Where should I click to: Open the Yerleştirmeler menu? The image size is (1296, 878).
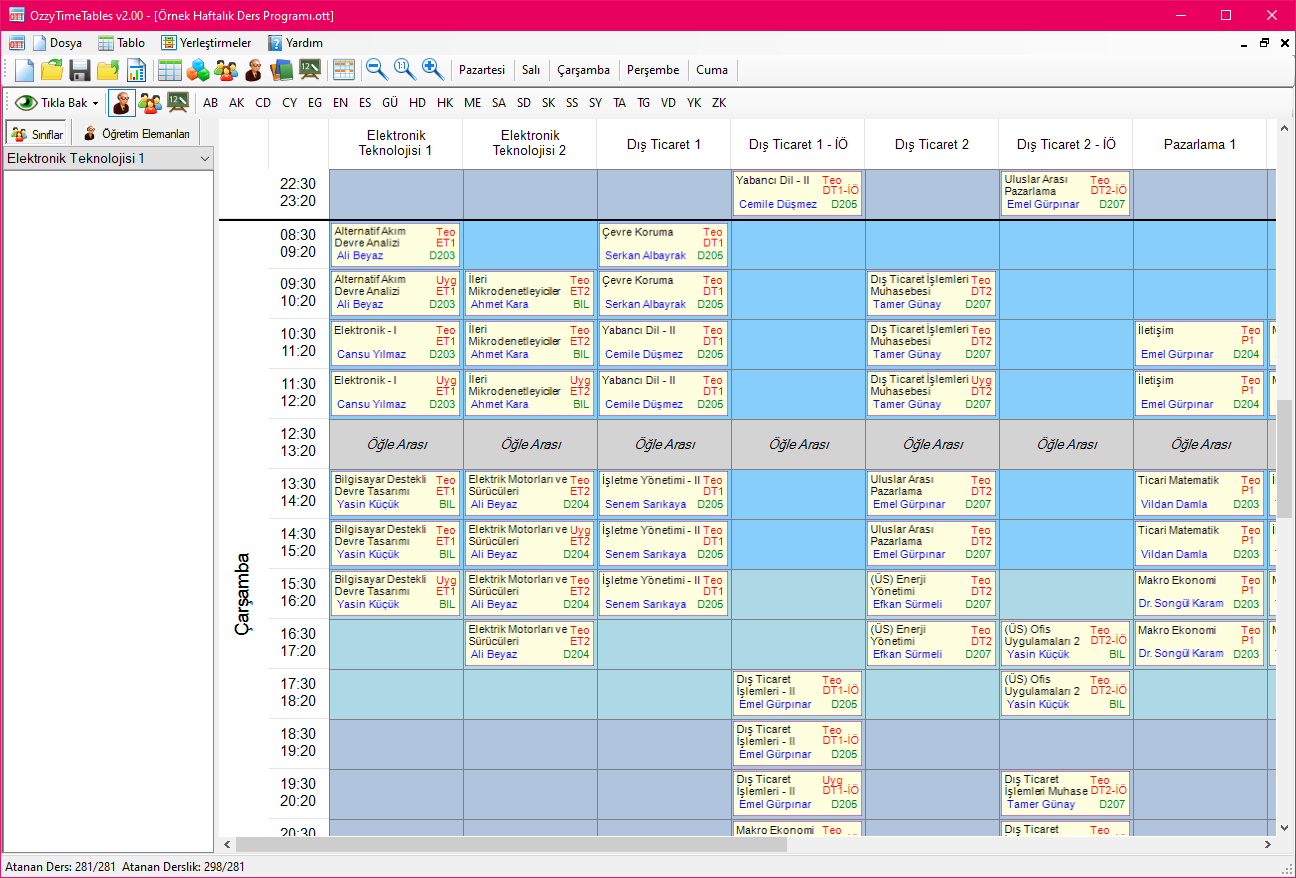206,43
